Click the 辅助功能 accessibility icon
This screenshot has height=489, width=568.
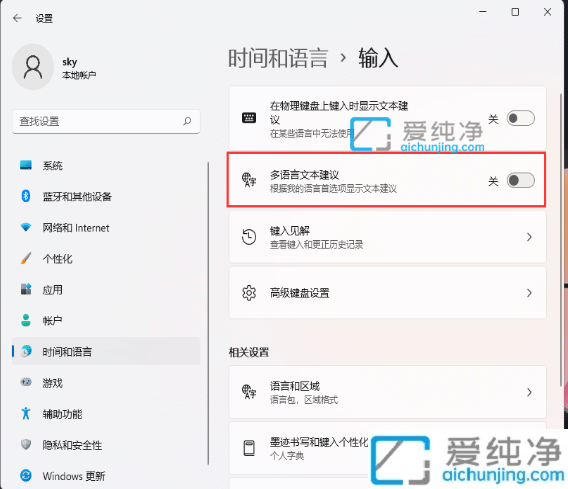coord(26,413)
